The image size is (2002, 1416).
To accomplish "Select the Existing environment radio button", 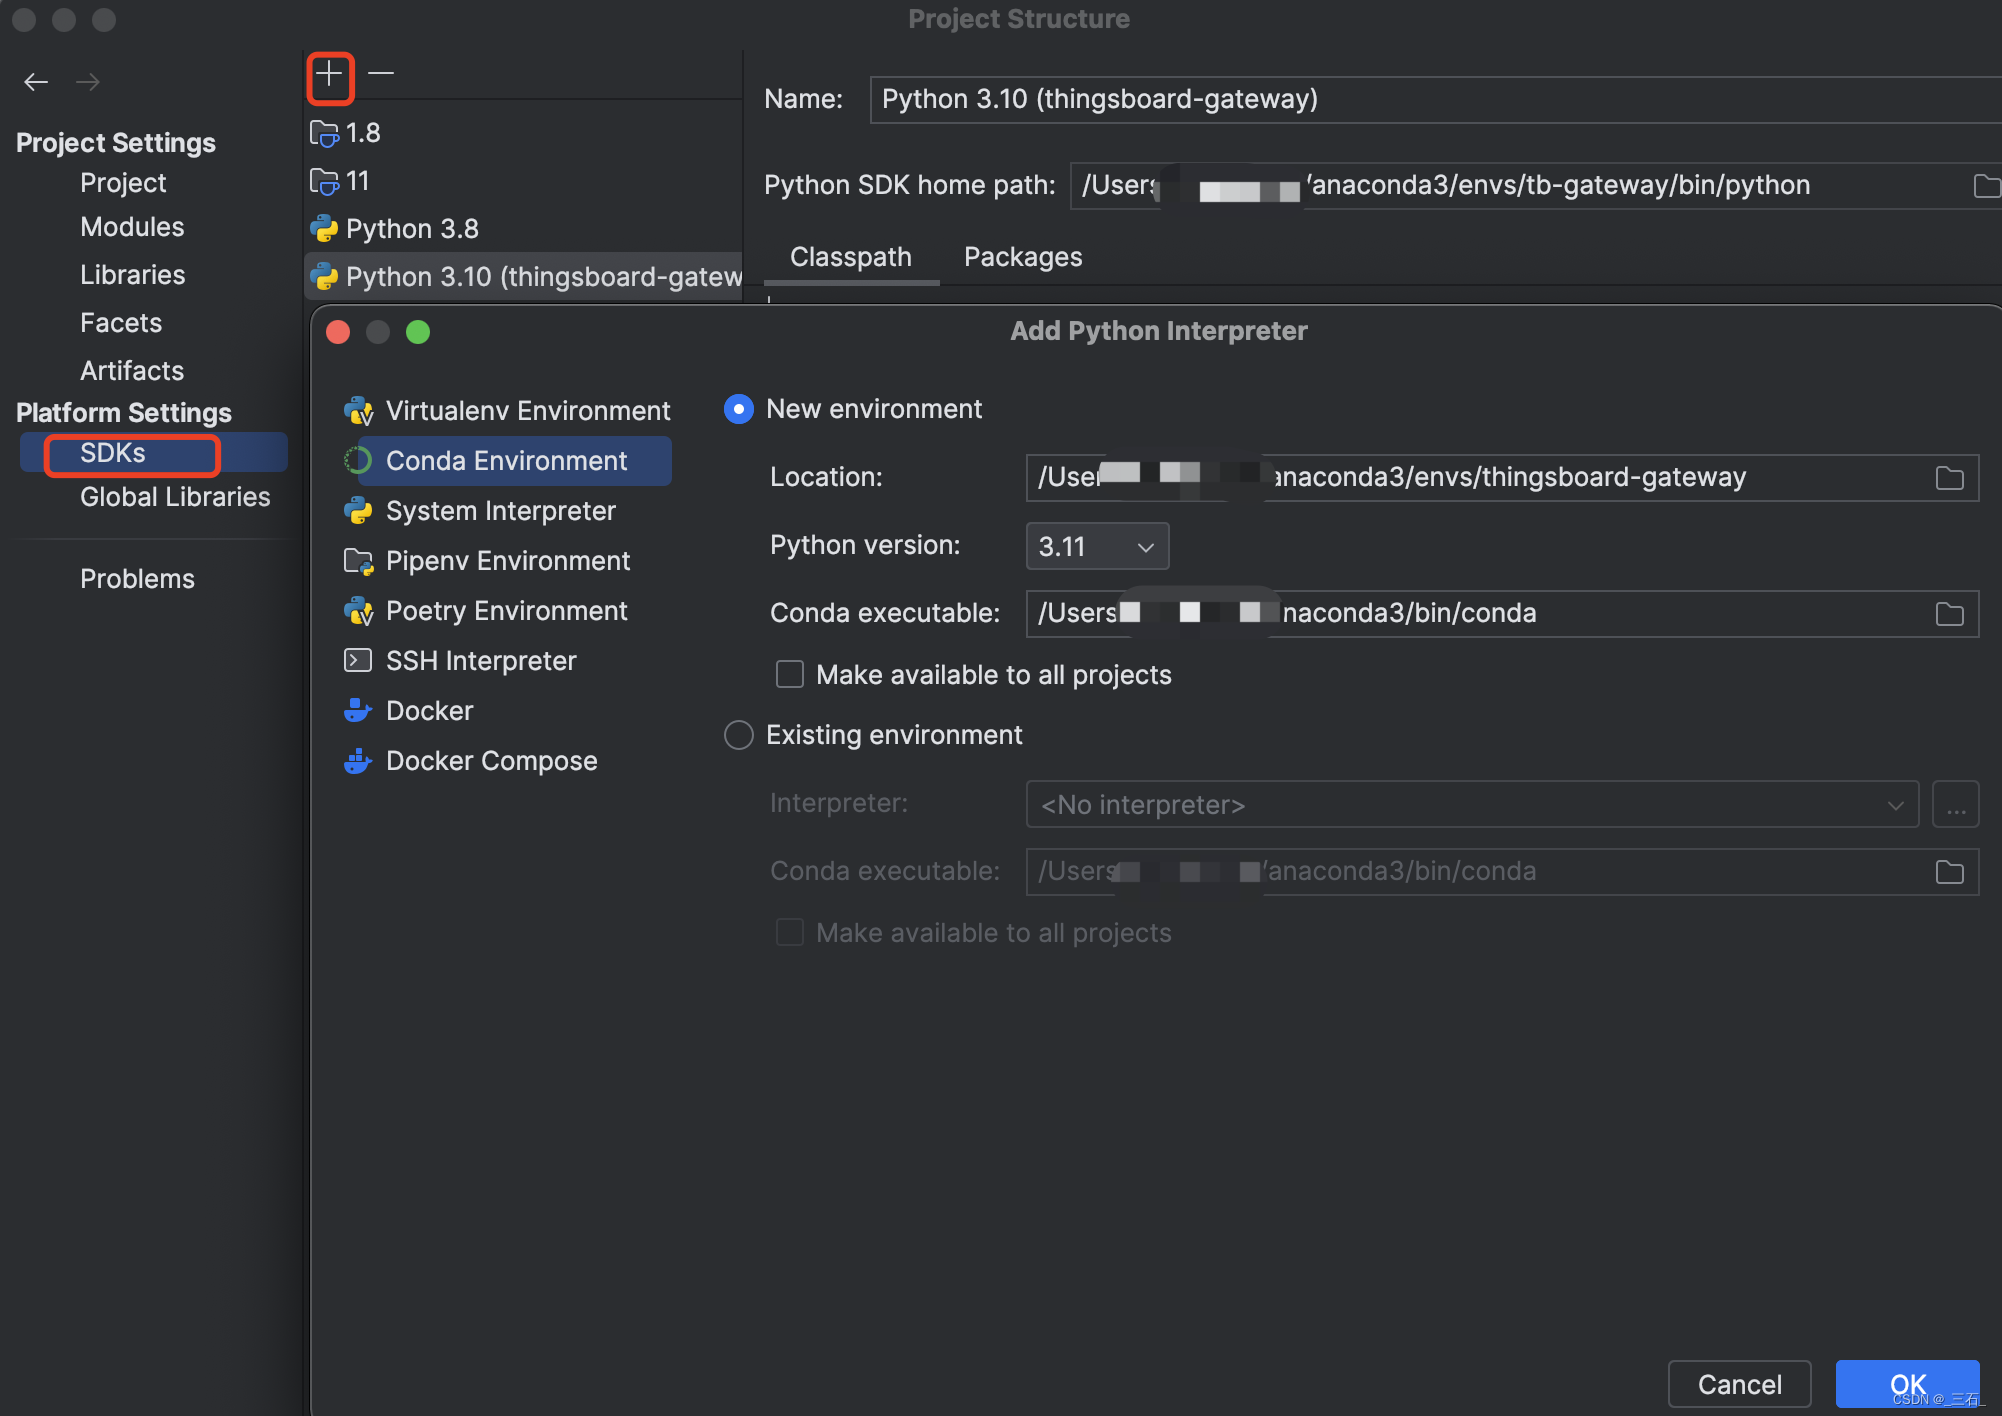I will [739, 735].
